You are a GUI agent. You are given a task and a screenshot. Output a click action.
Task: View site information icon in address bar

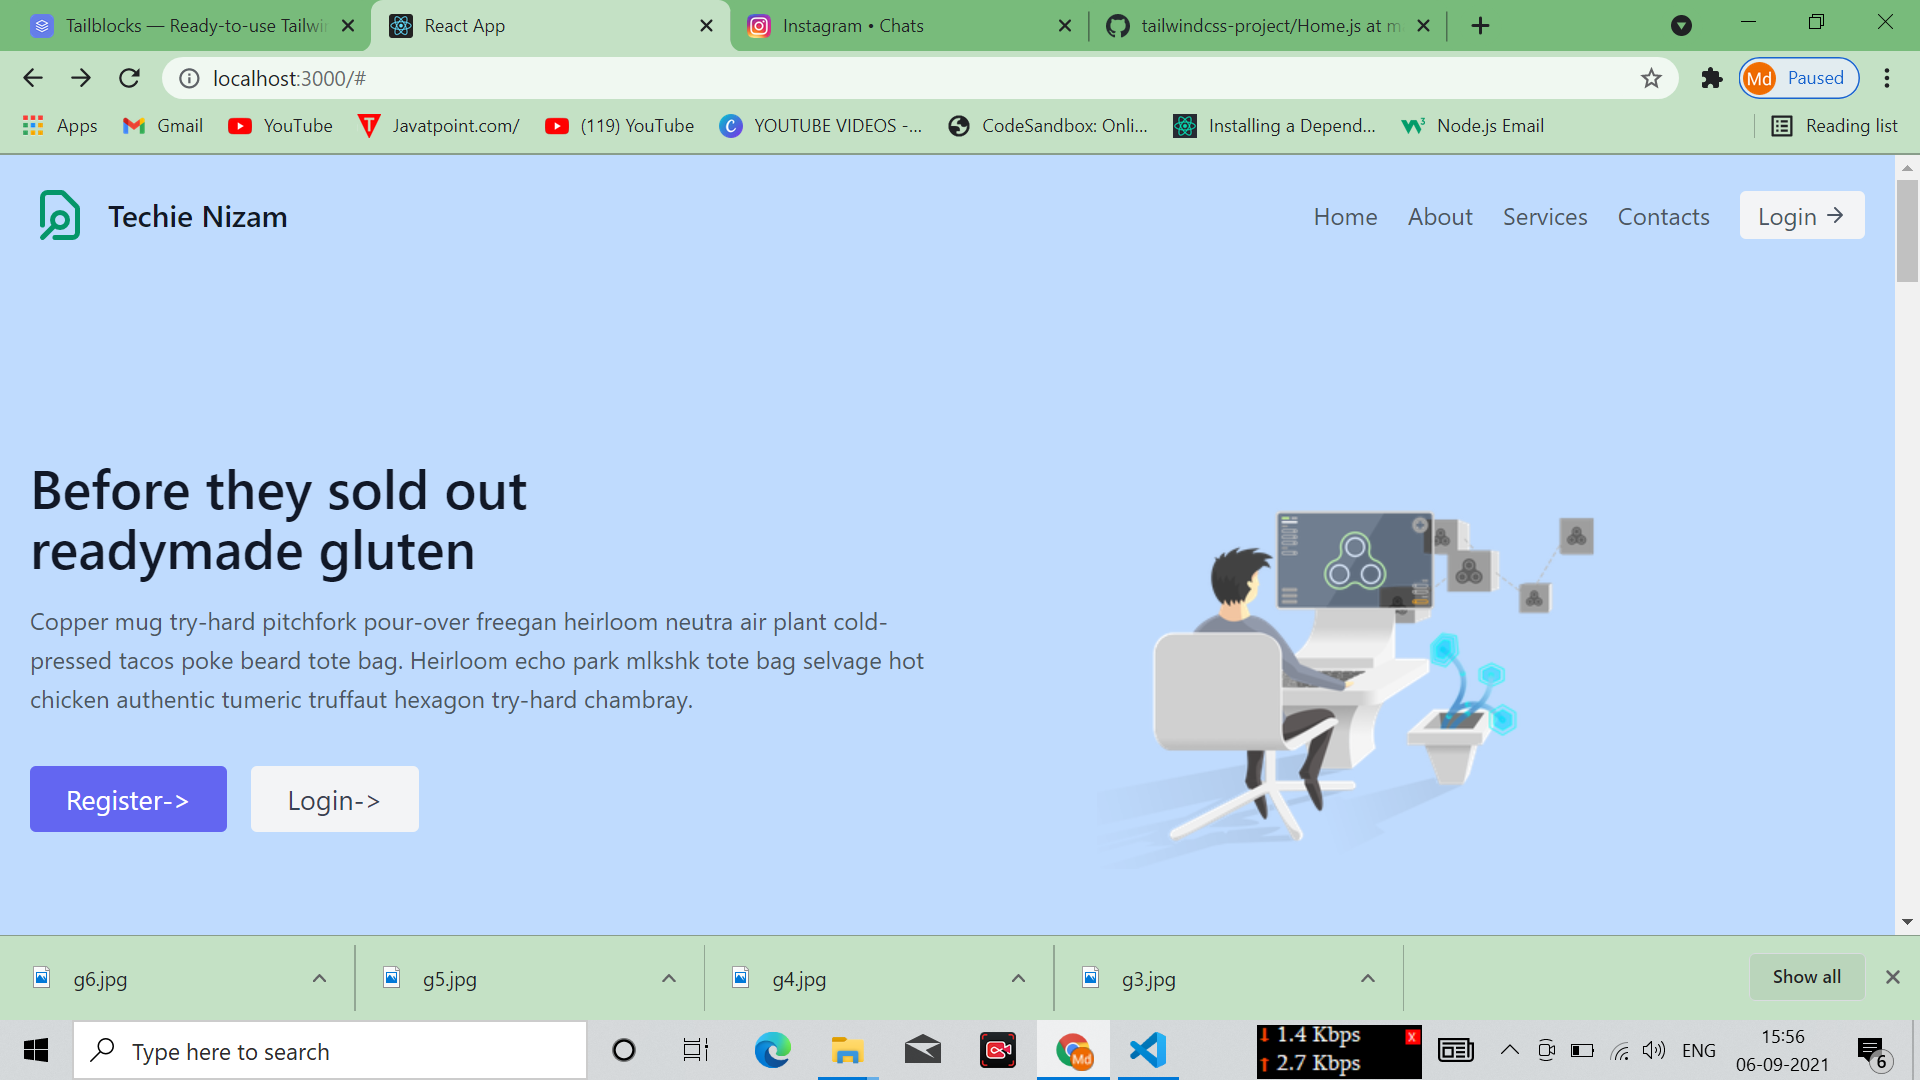[189, 78]
